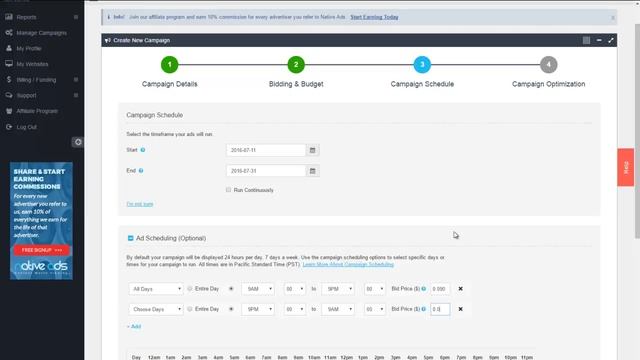Remove the Choose Days schedule row
The width and height of the screenshot is (640, 360).
coord(460,309)
